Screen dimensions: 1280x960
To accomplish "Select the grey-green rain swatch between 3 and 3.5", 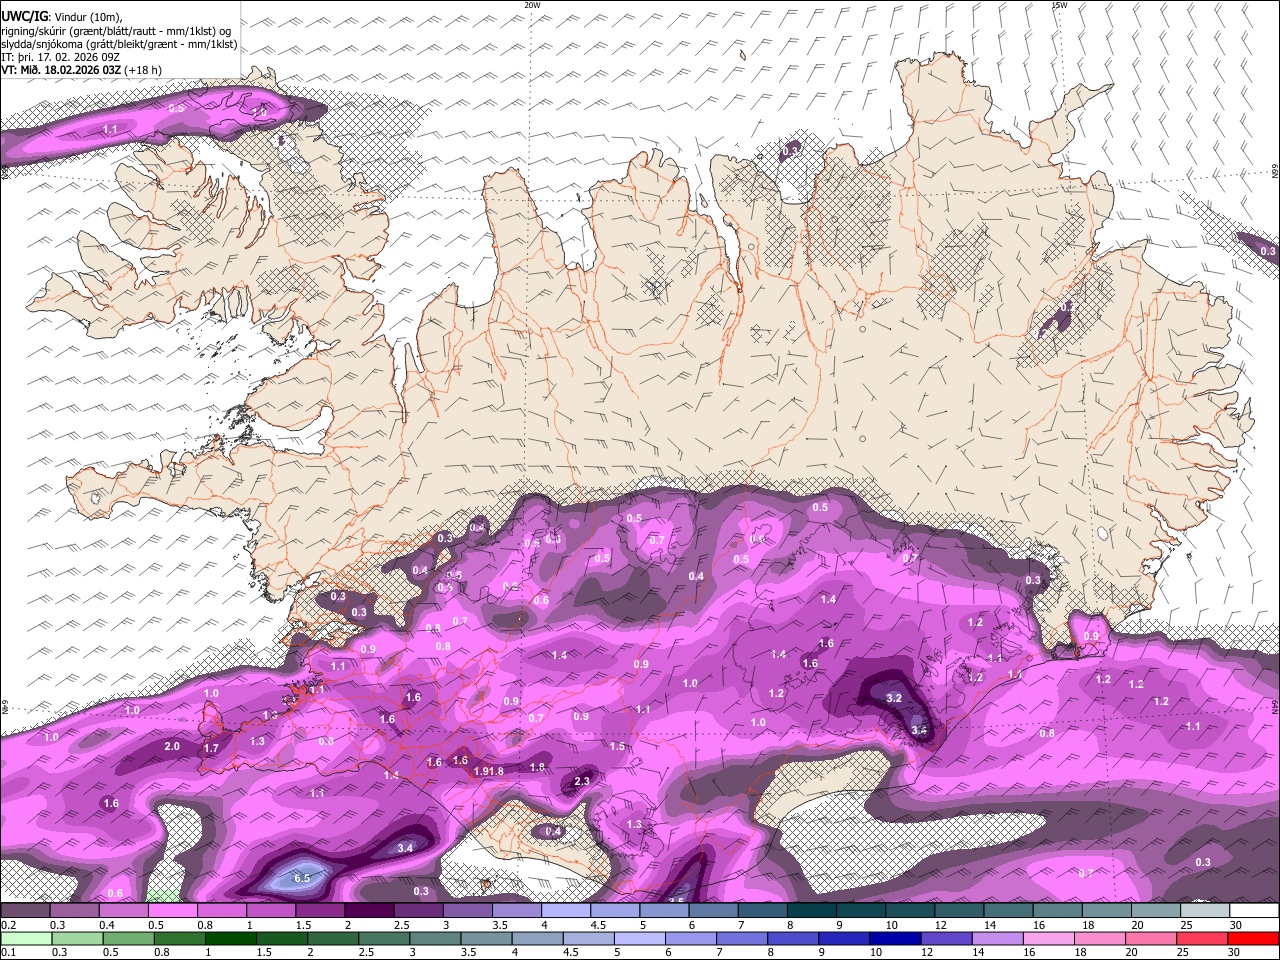I will (x=436, y=938).
